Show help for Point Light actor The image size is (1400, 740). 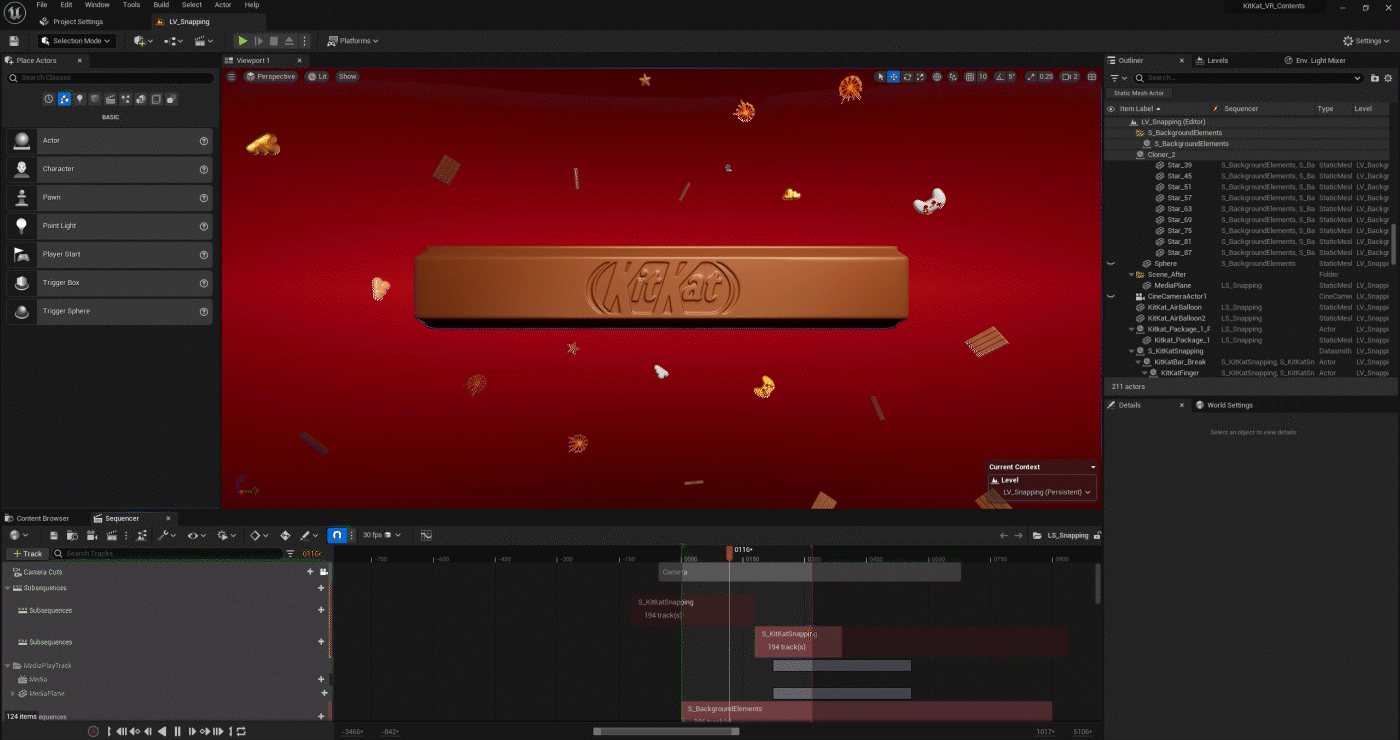click(x=204, y=226)
